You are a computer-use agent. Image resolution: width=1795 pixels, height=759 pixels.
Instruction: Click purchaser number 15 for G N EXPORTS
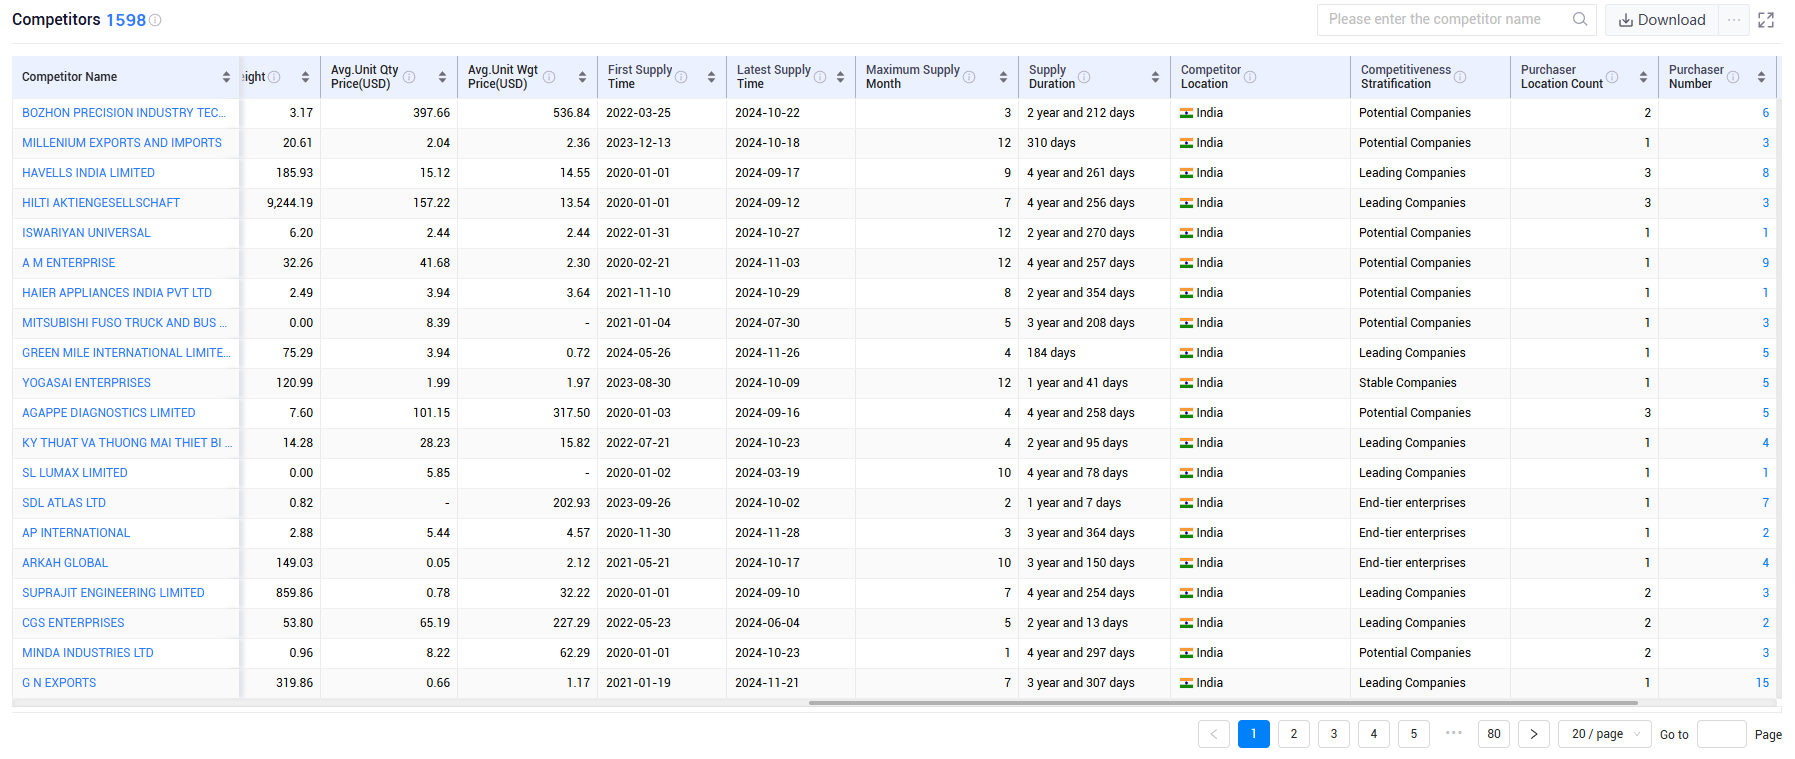(x=1762, y=683)
